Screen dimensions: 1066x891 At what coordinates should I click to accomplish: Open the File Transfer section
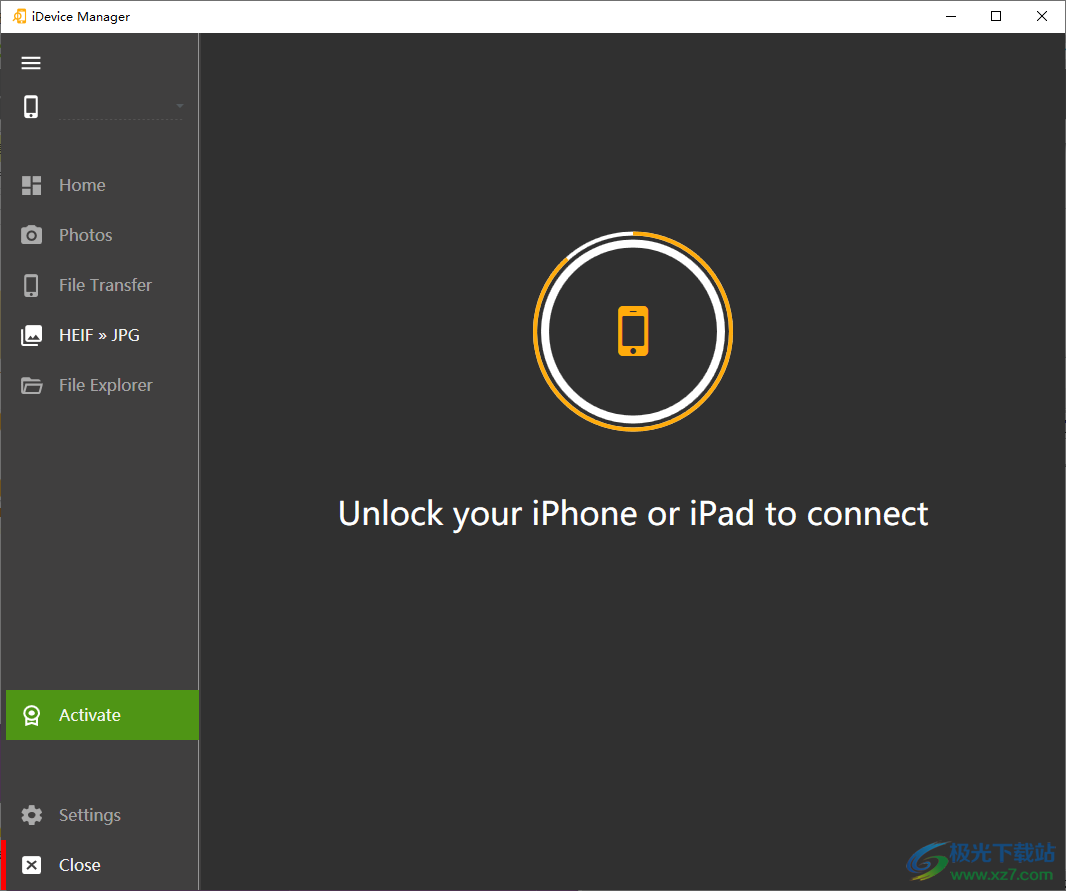pos(105,285)
